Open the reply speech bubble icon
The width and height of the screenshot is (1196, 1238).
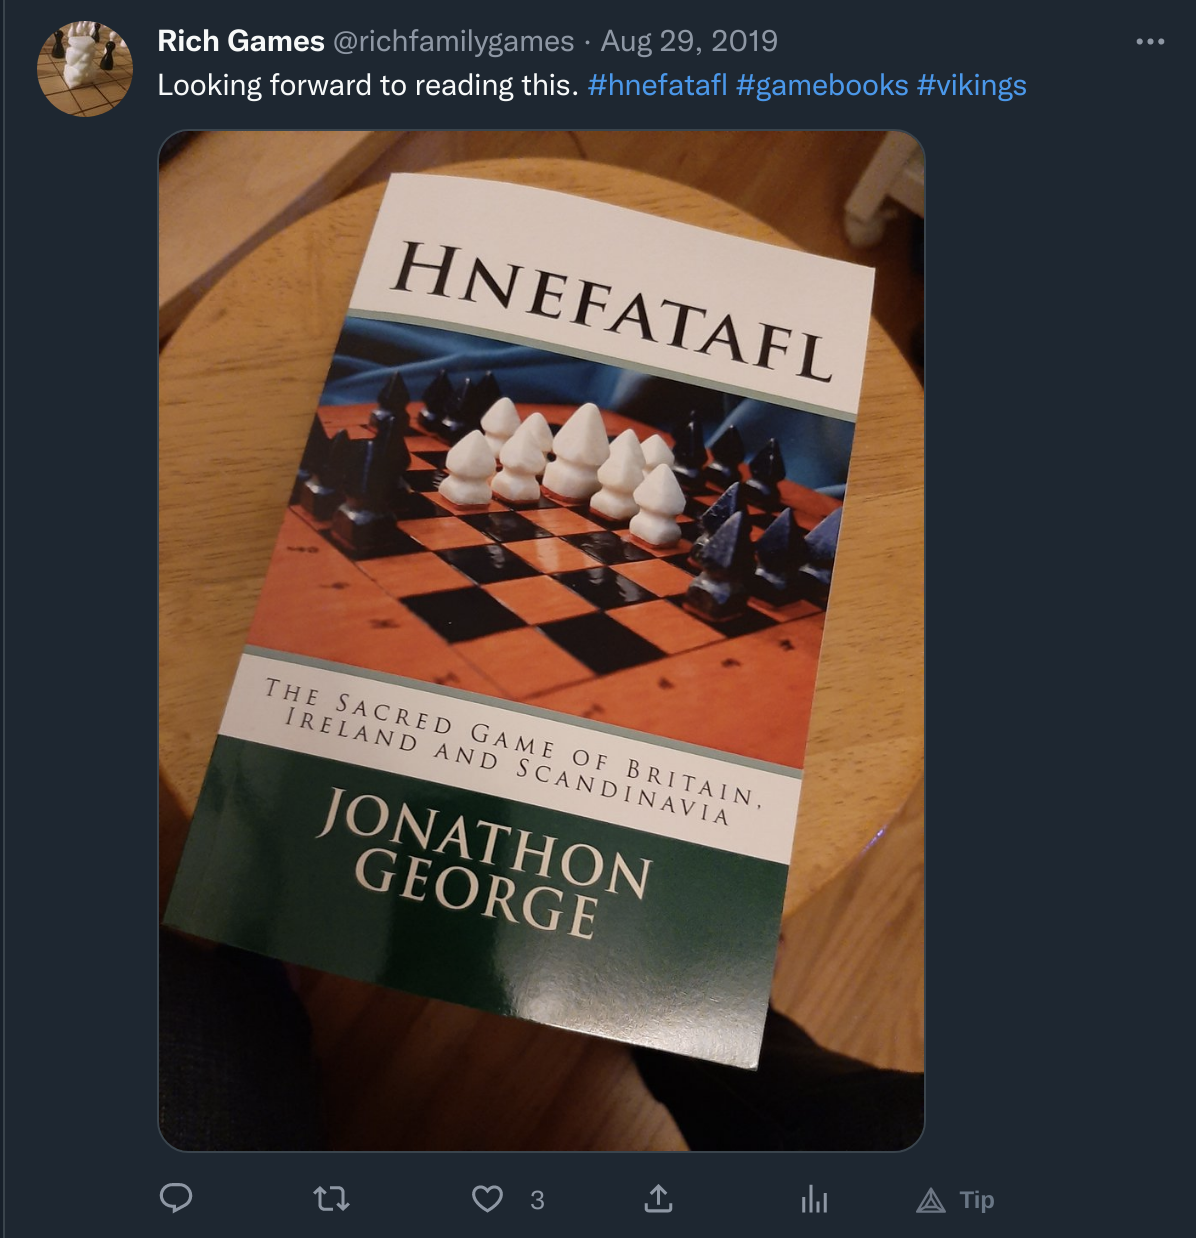coord(176,1198)
